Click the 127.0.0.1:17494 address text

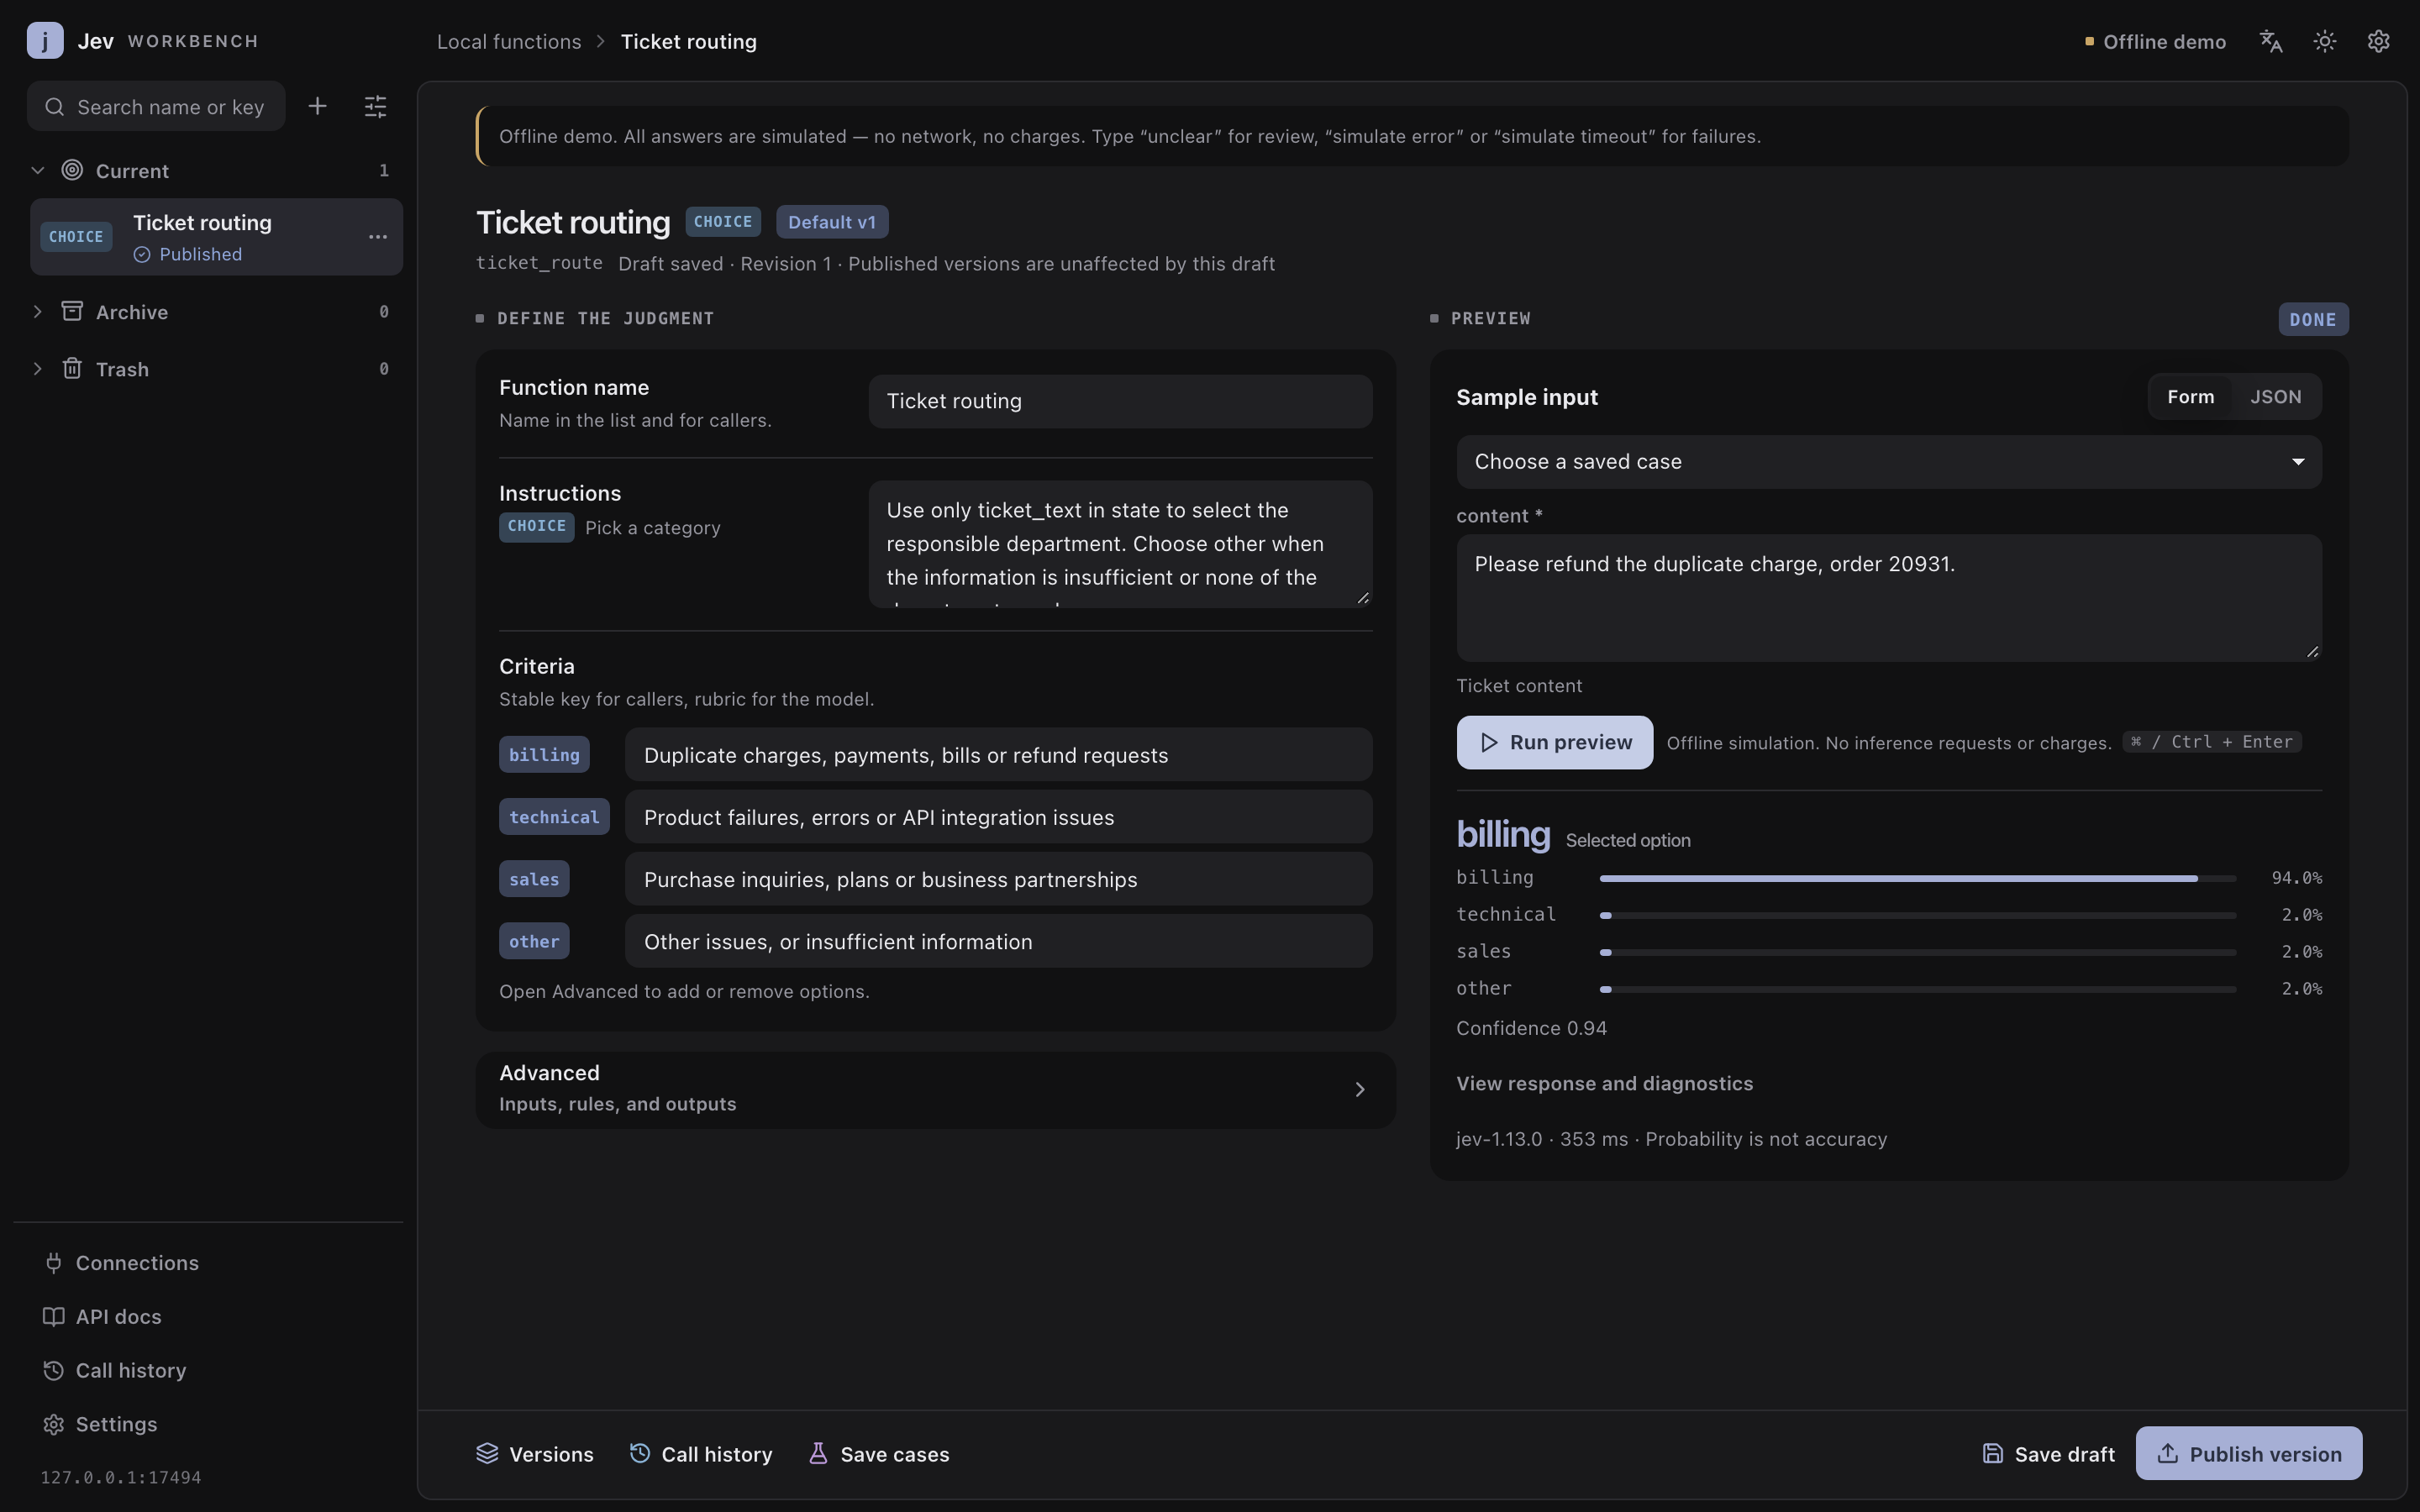click(x=121, y=1478)
